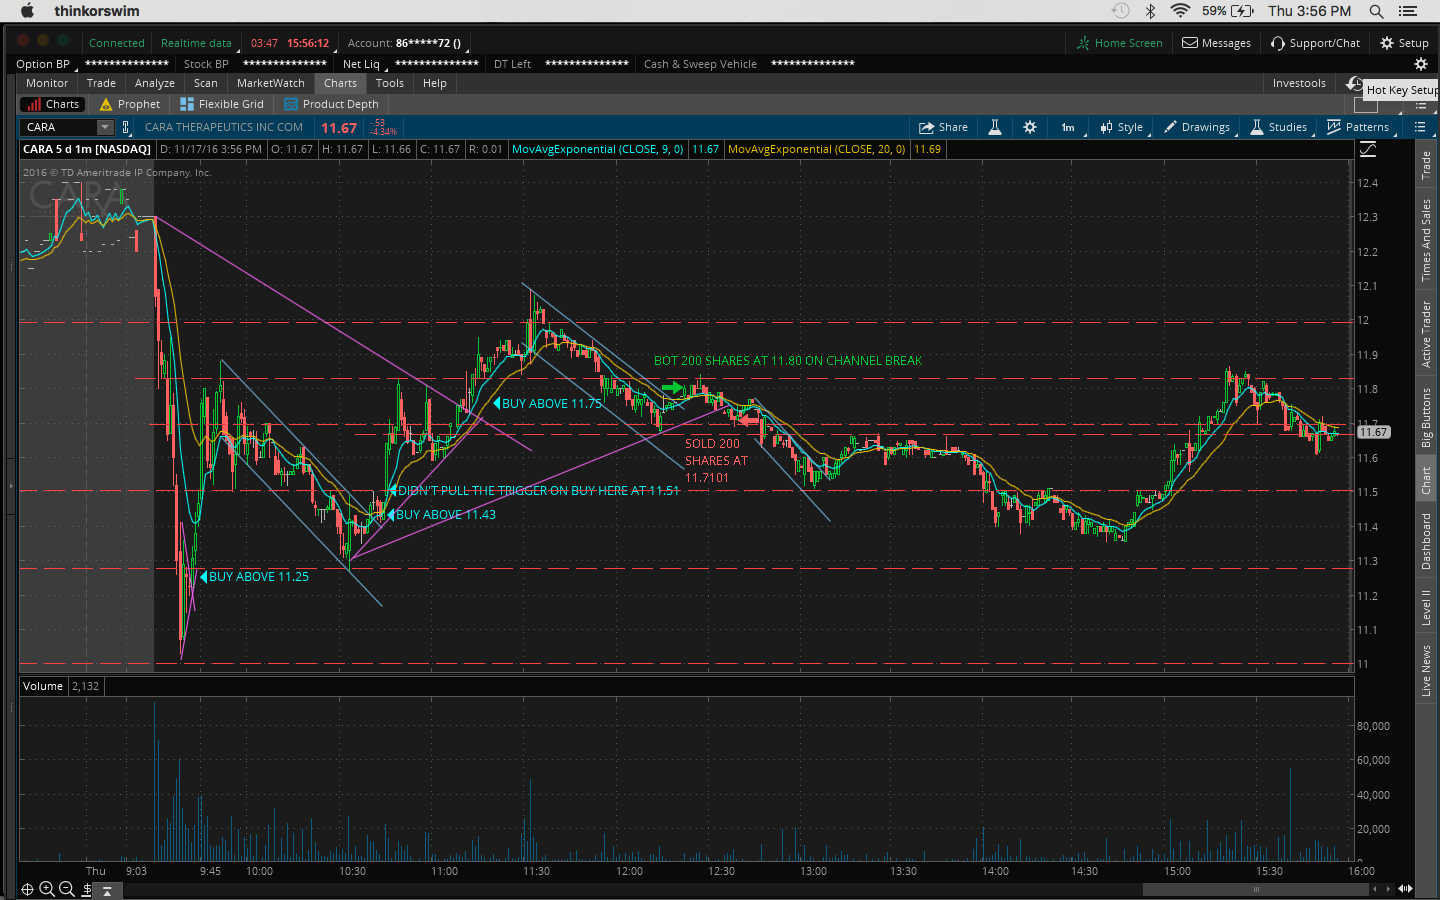Open the Dashboard side panel
Image resolution: width=1440 pixels, height=900 pixels.
click(x=1426, y=541)
